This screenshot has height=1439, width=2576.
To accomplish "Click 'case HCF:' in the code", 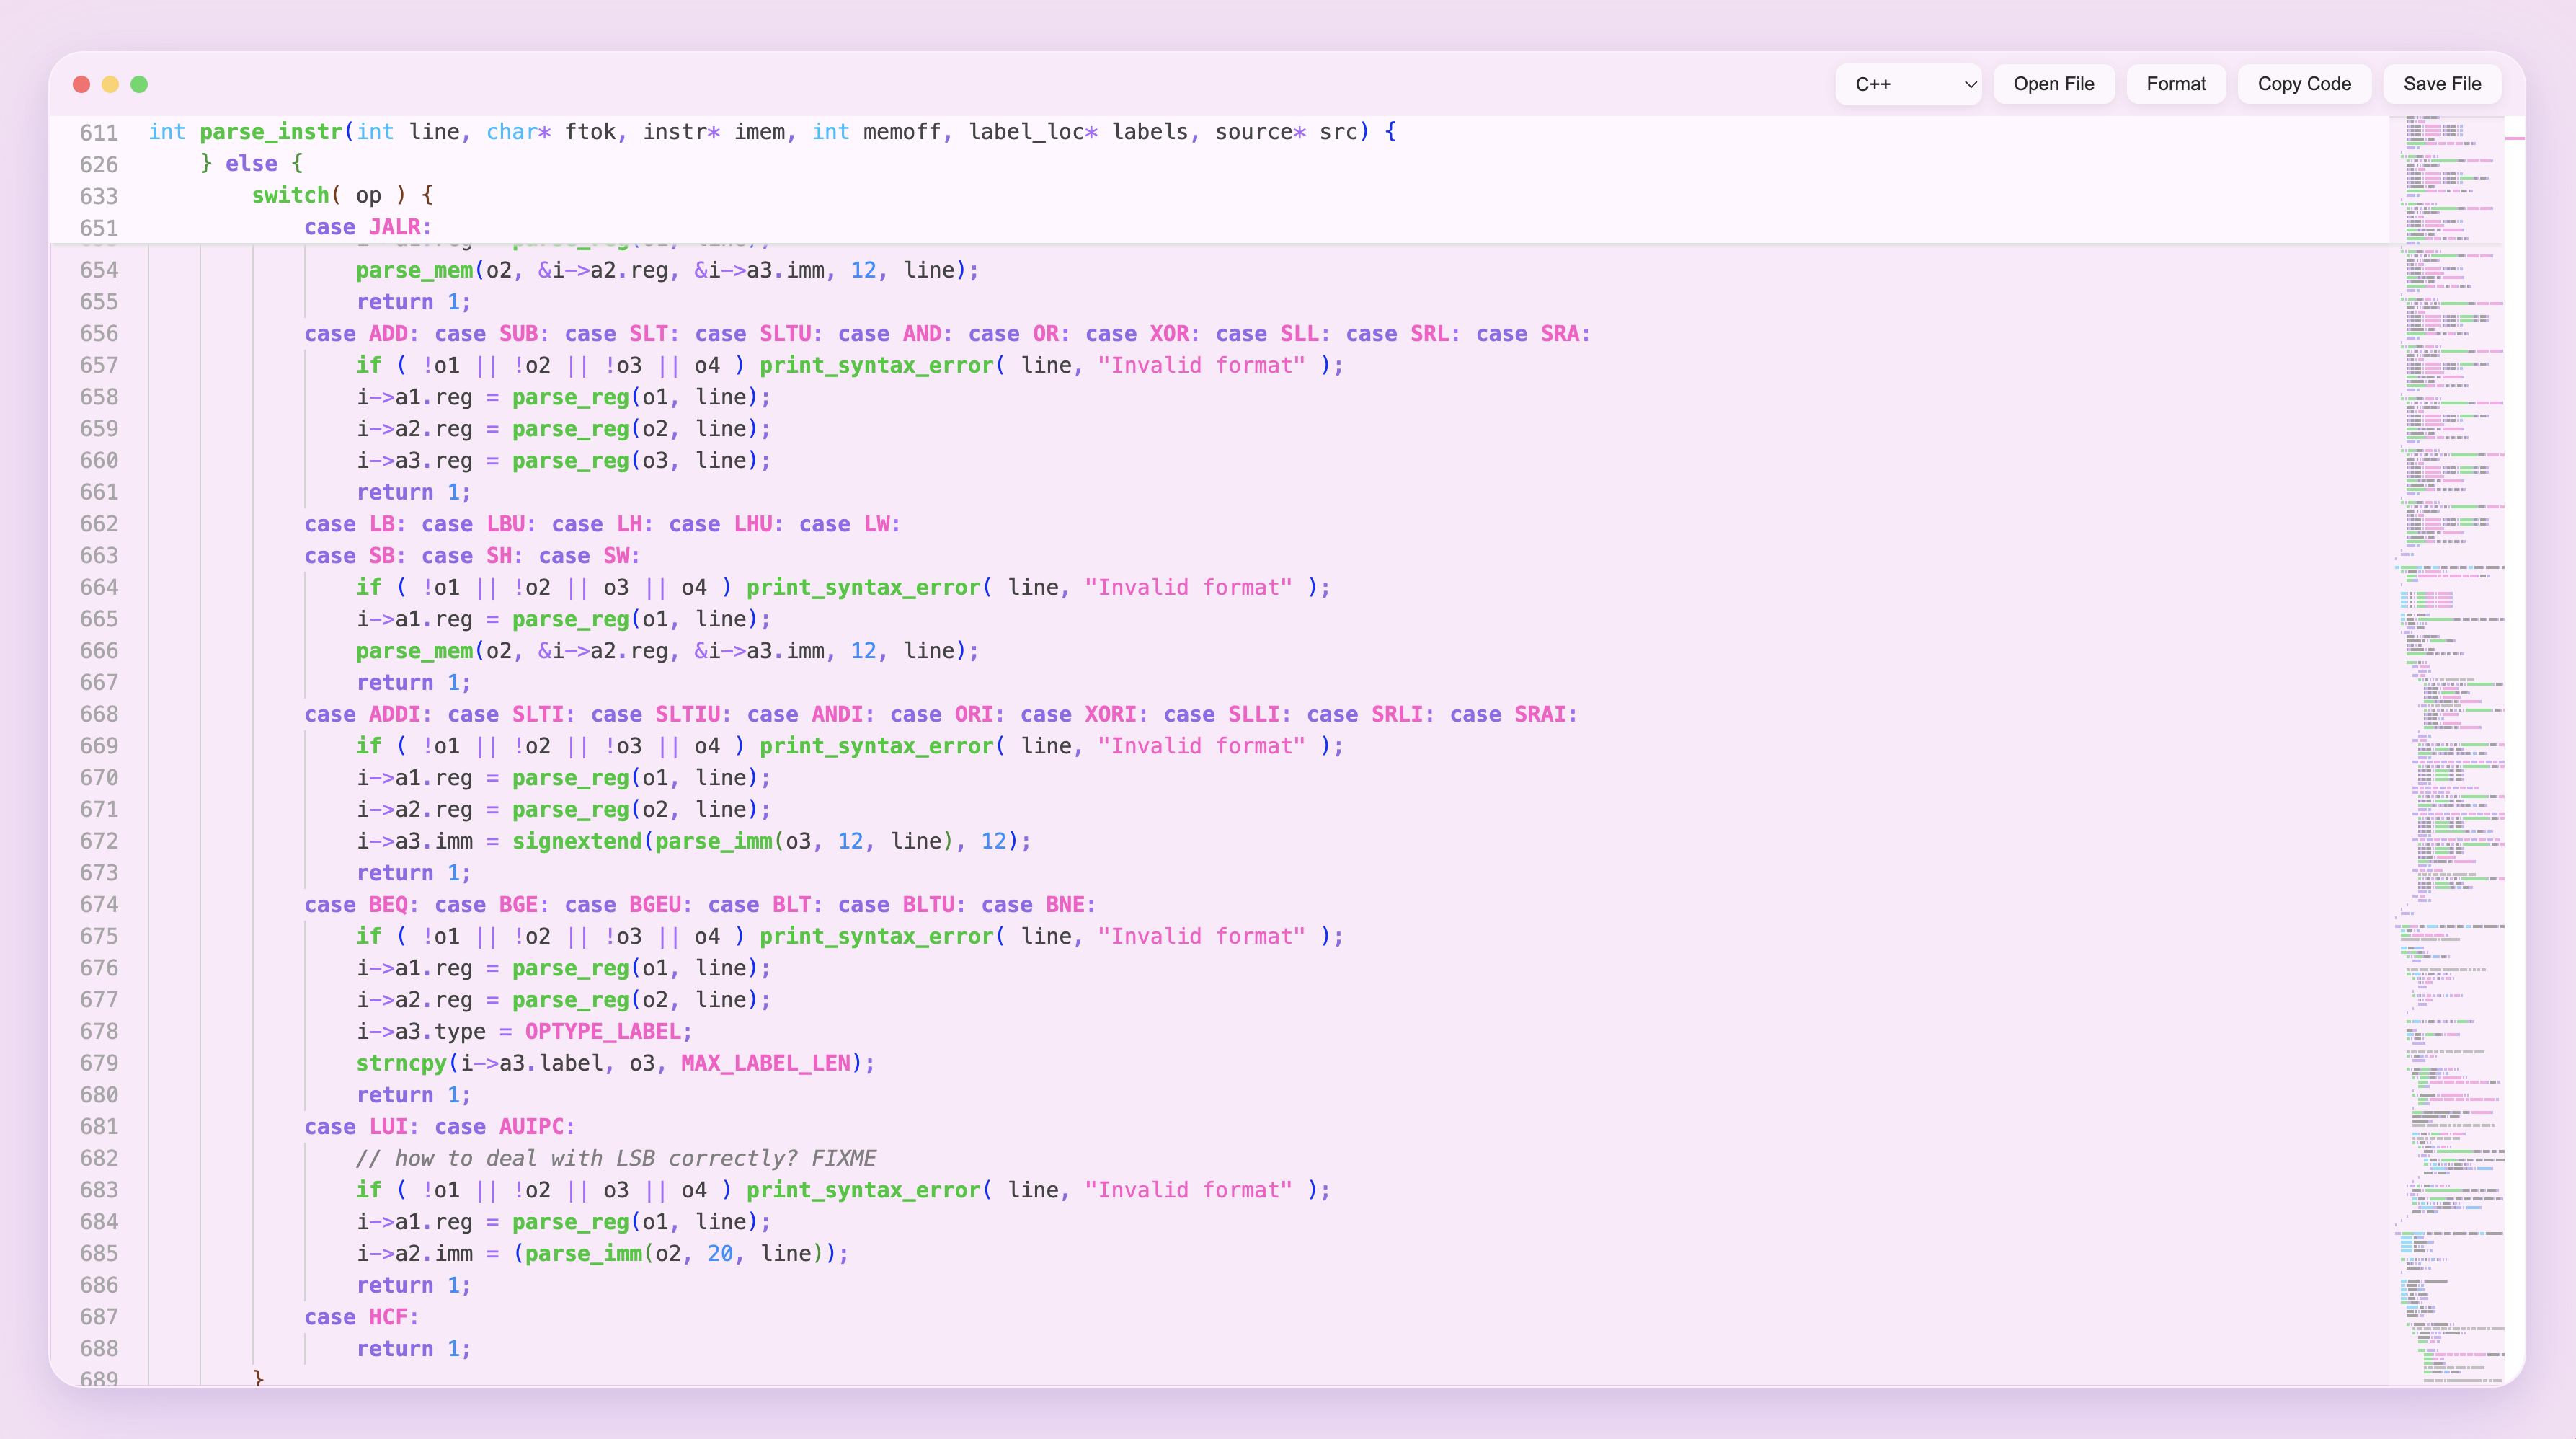I will click(x=362, y=1317).
